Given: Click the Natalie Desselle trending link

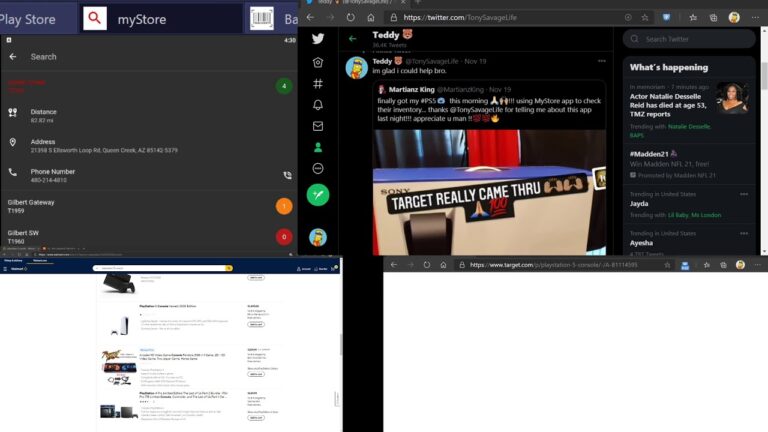Looking at the screenshot, I should [689, 126].
